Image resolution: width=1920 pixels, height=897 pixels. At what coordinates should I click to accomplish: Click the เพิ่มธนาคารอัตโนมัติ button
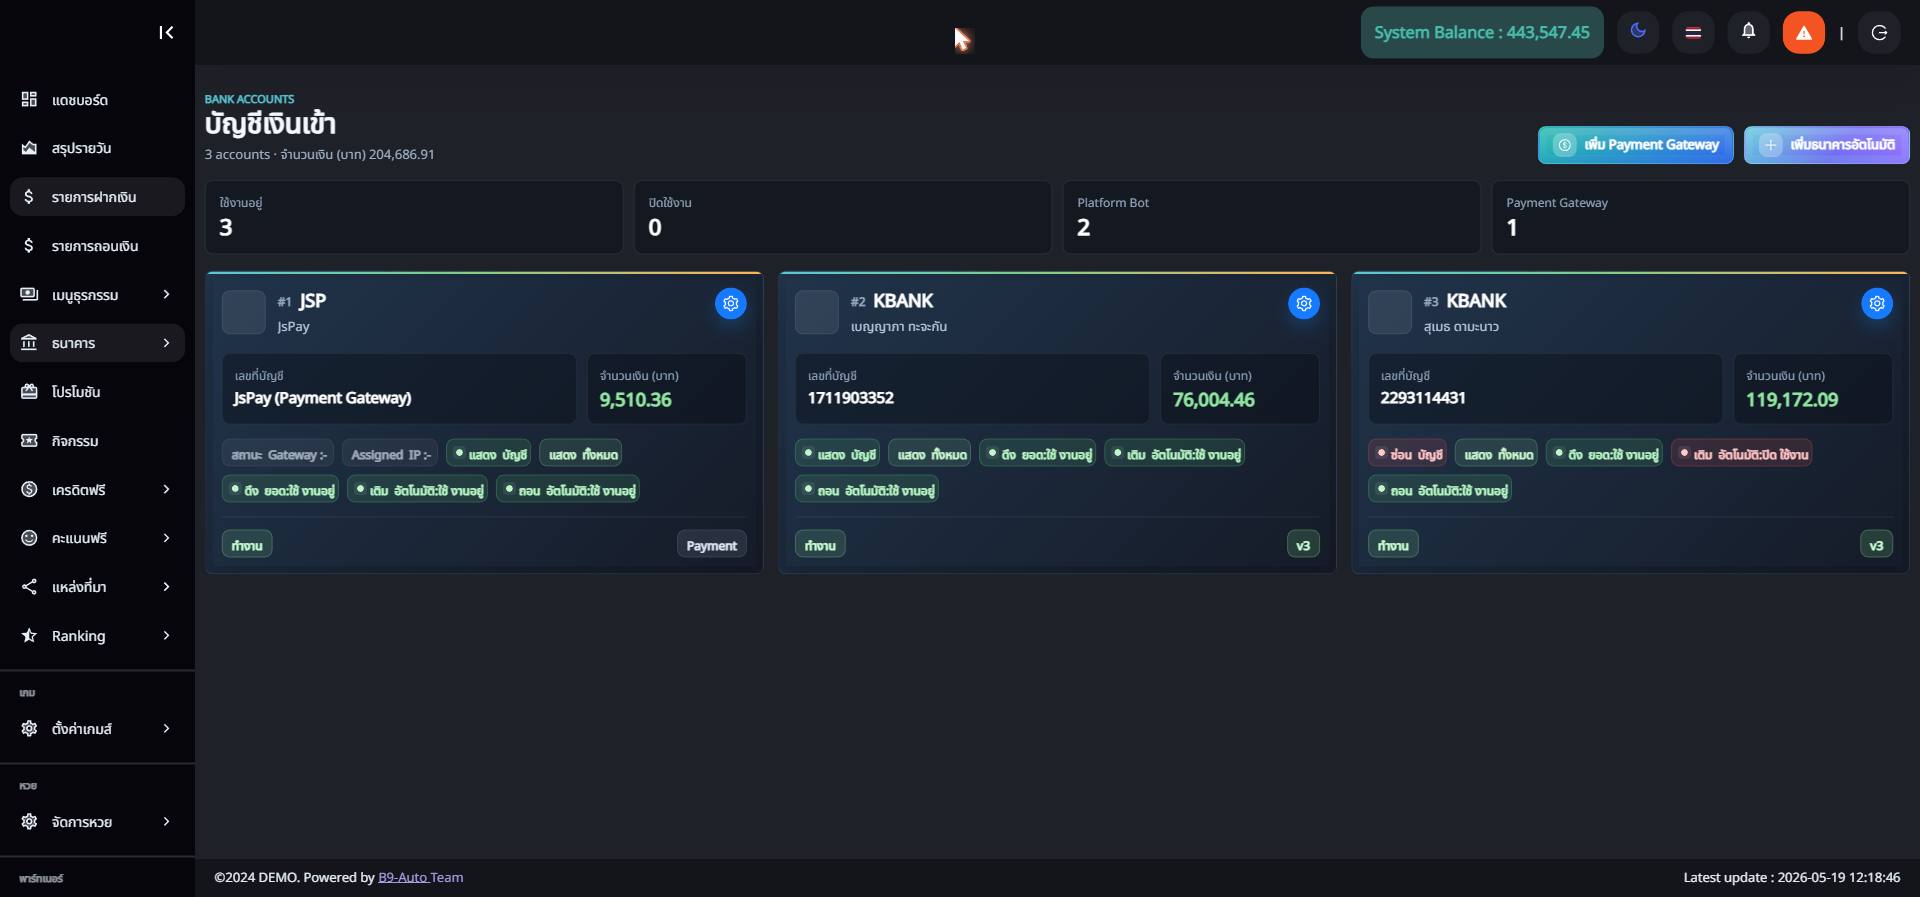tap(1827, 145)
